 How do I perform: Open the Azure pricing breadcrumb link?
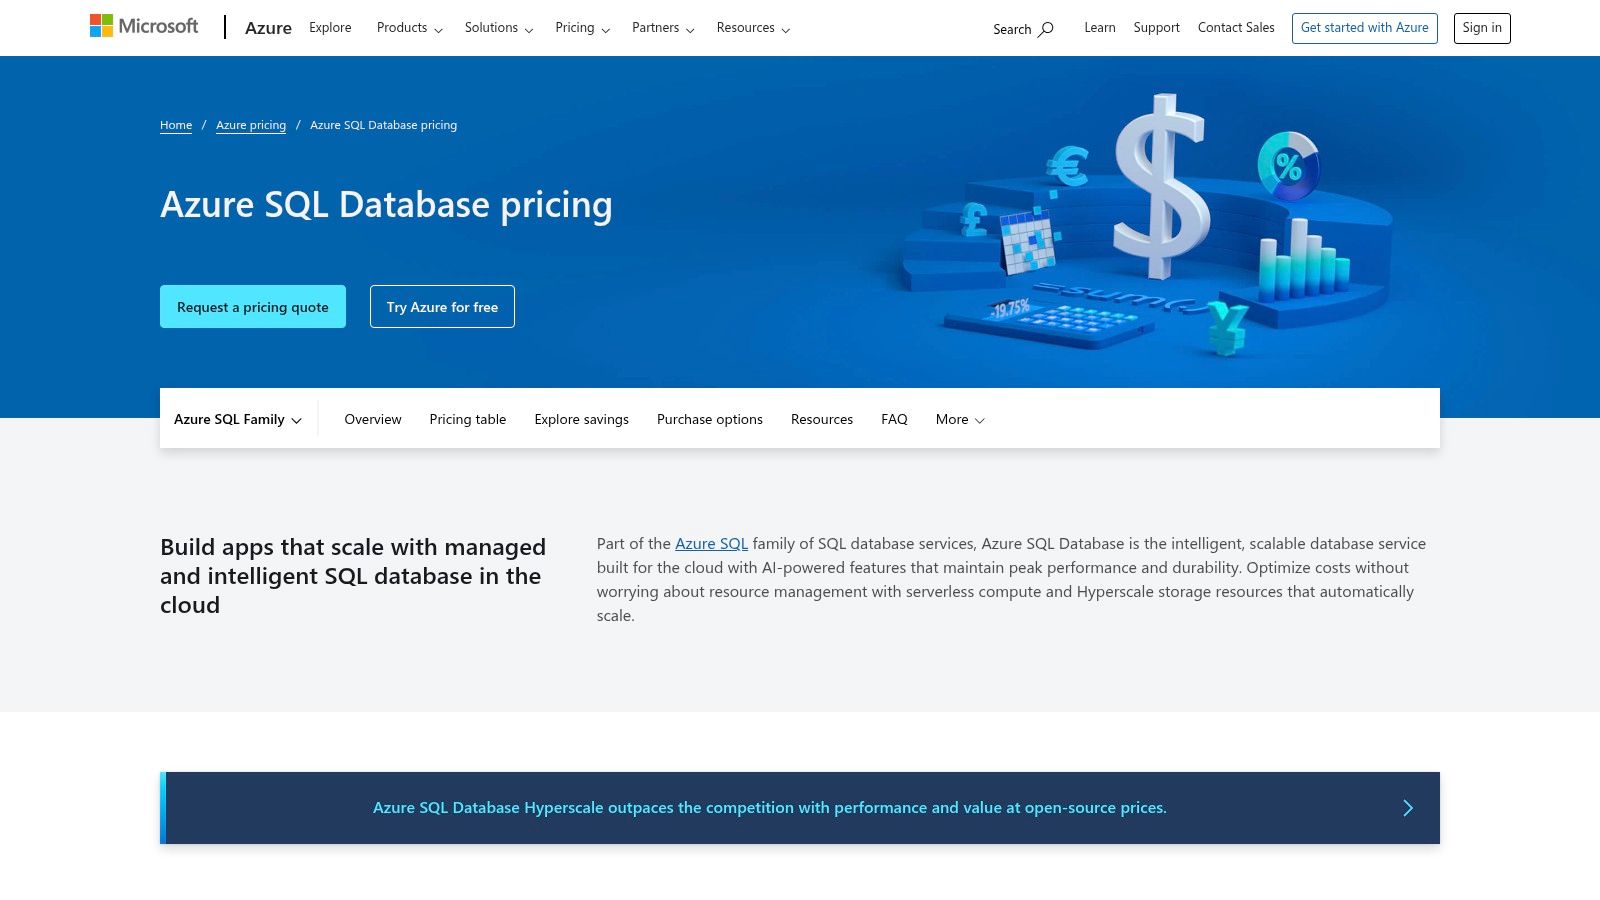tap(251, 125)
